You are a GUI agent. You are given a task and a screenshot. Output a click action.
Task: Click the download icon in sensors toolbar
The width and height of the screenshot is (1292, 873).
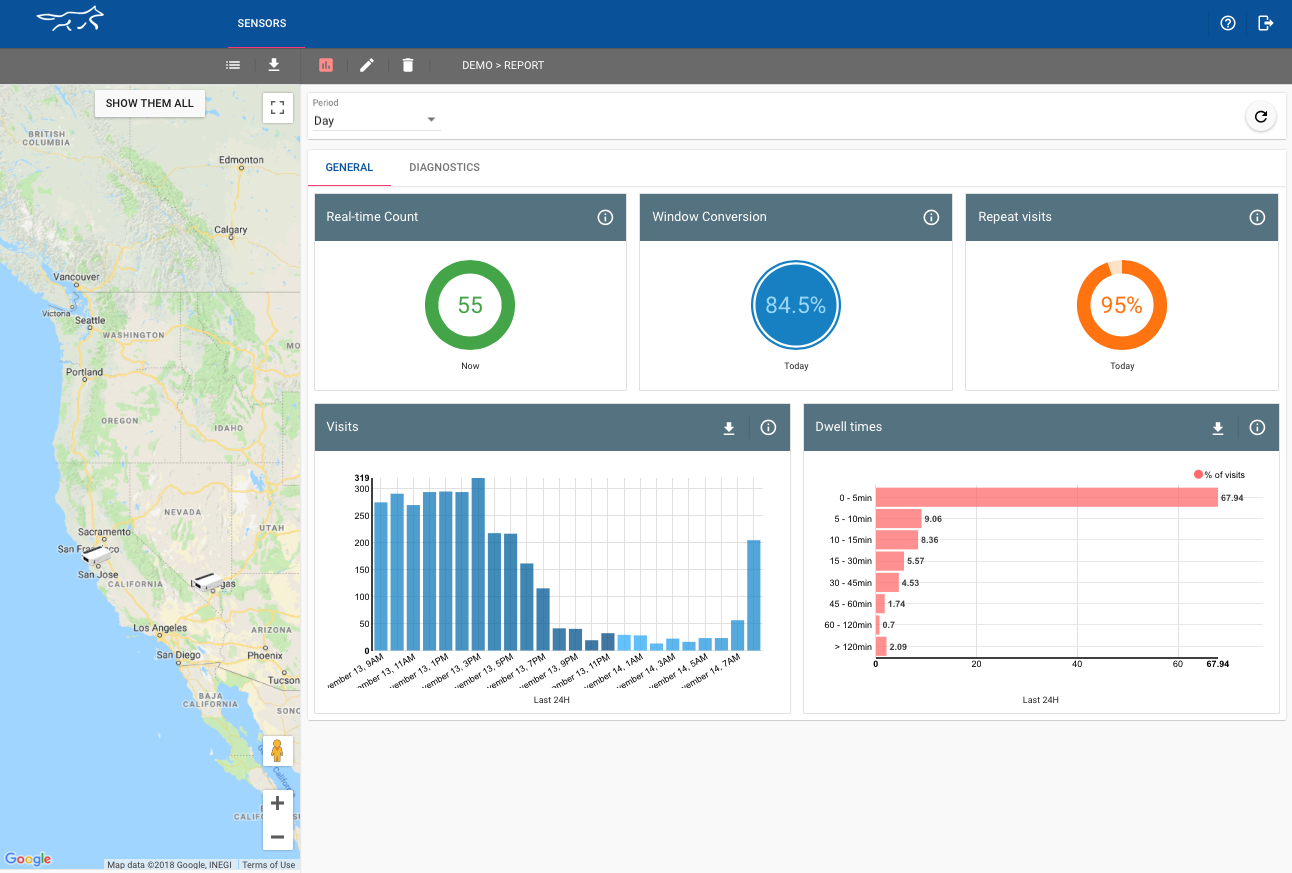[x=274, y=65]
